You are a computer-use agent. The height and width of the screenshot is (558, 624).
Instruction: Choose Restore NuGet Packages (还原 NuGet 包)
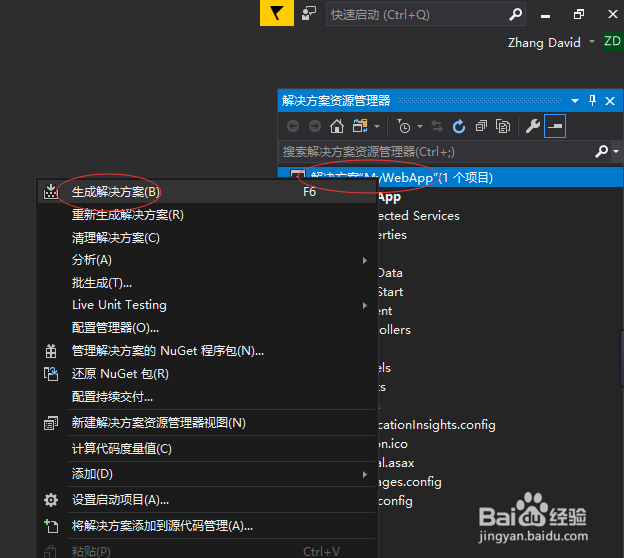207,374
